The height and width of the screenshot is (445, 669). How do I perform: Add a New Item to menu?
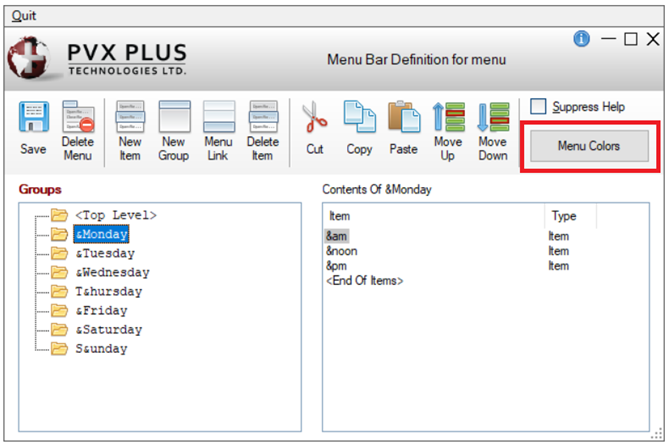[130, 119]
